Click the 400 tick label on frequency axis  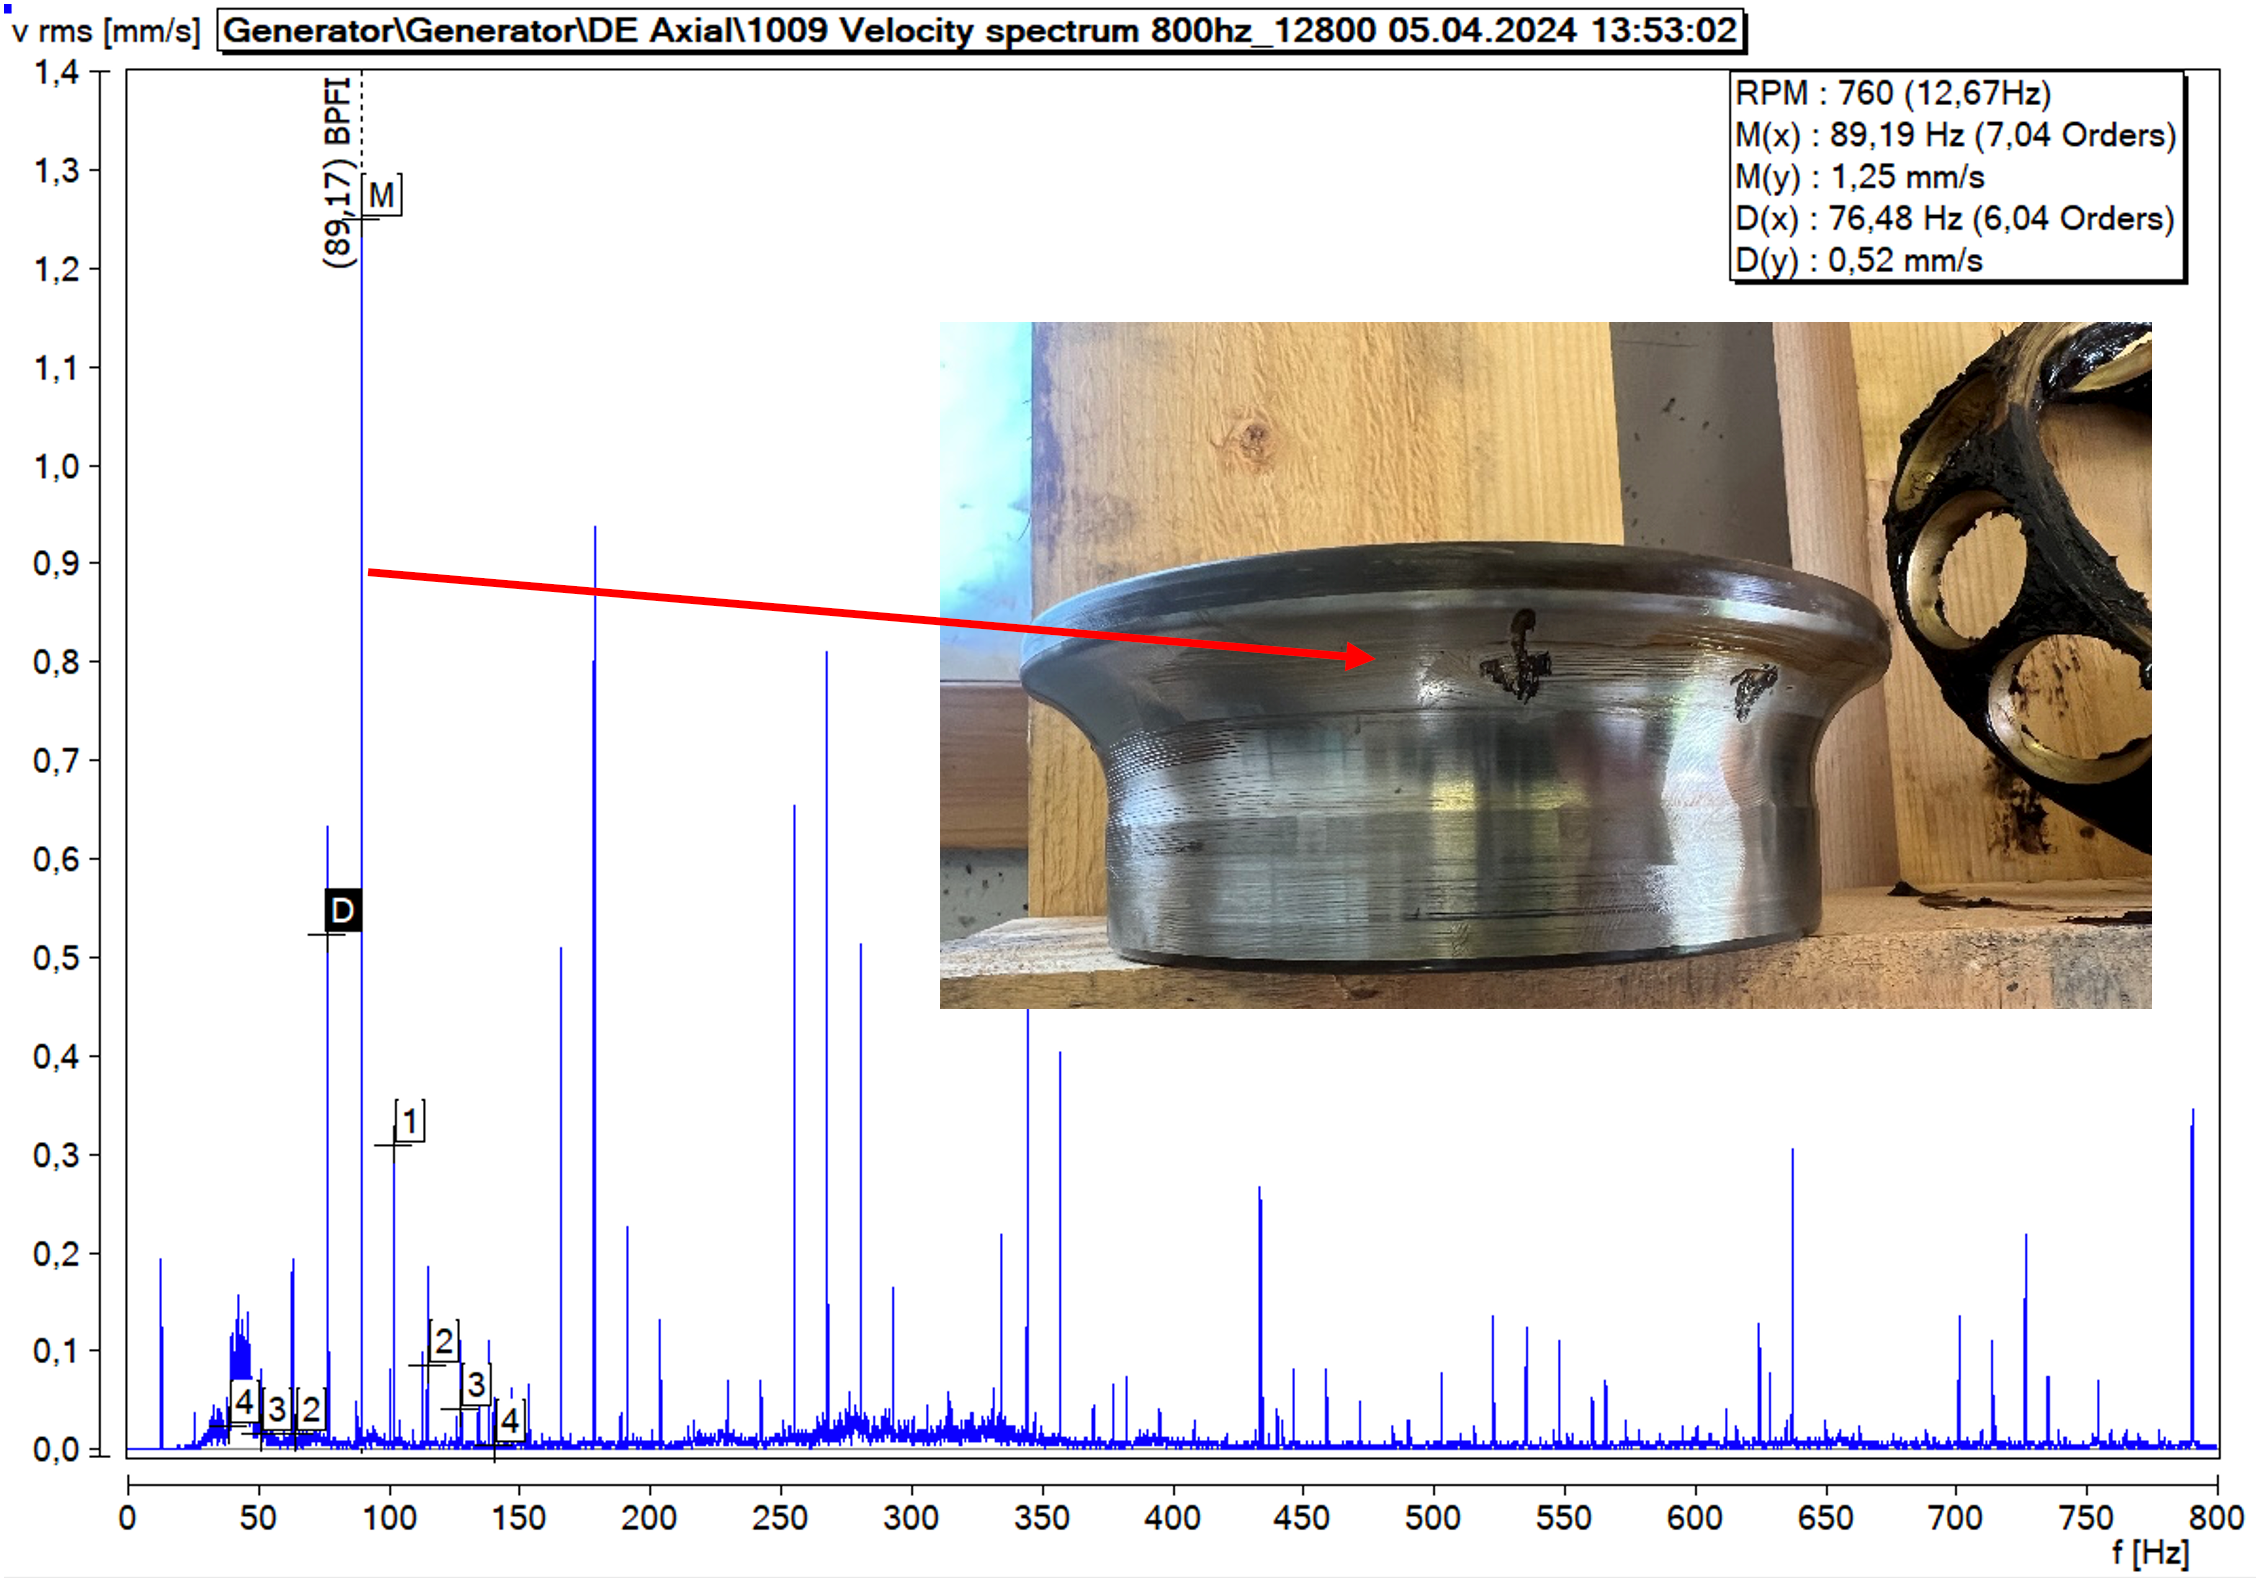pos(1172,1518)
